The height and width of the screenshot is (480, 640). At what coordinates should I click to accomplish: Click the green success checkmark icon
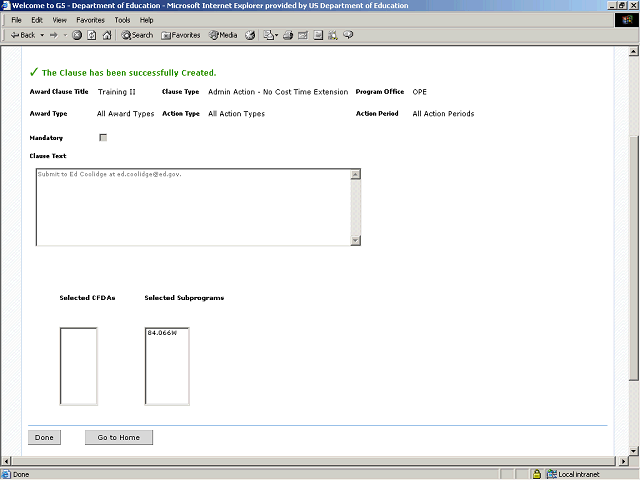(x=34, y=72)
